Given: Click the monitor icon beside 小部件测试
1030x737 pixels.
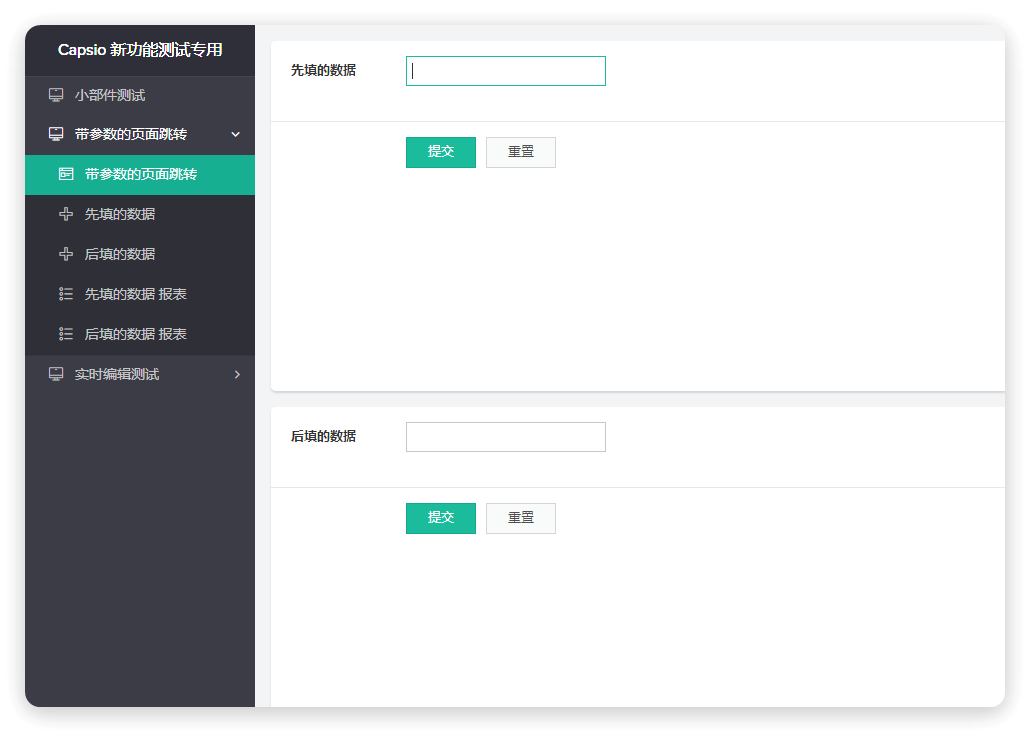Looking at the screenshot, I should [x=56, y=95].
